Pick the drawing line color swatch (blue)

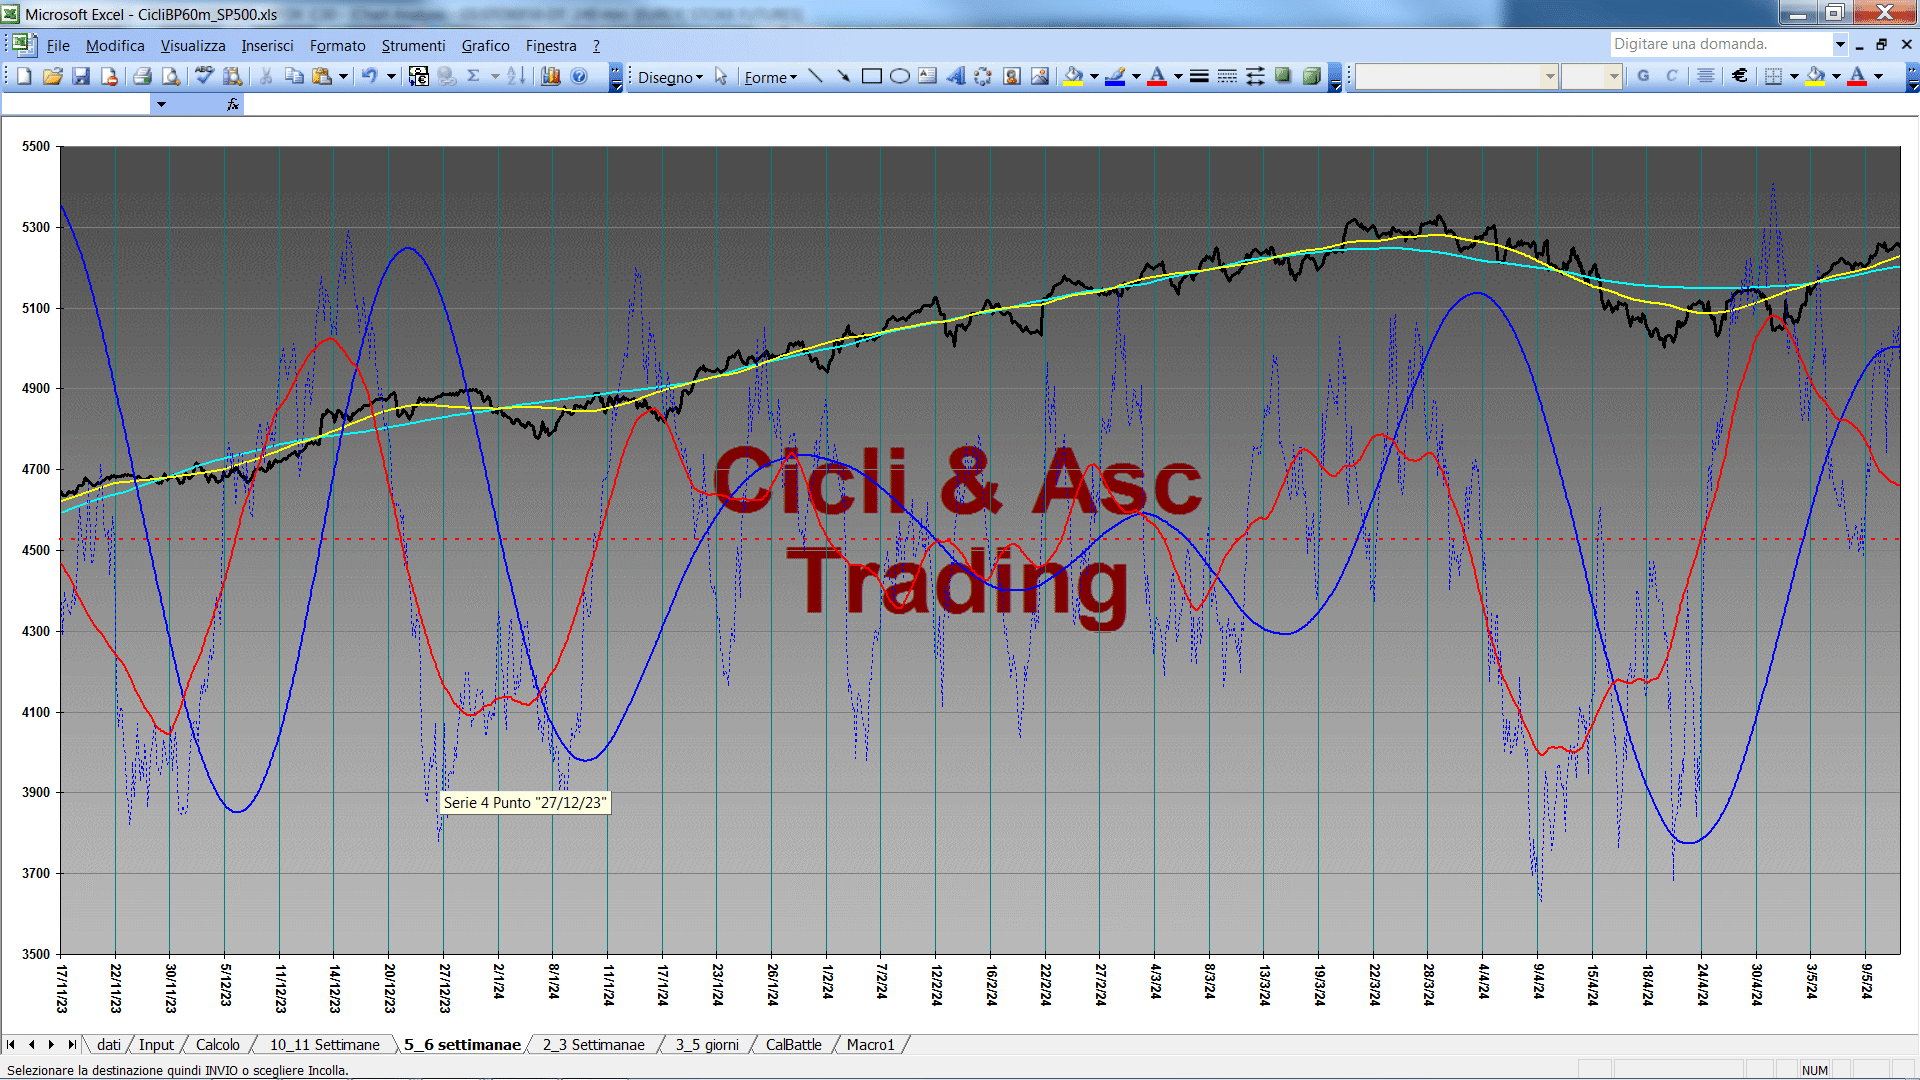pos(1115,76)
